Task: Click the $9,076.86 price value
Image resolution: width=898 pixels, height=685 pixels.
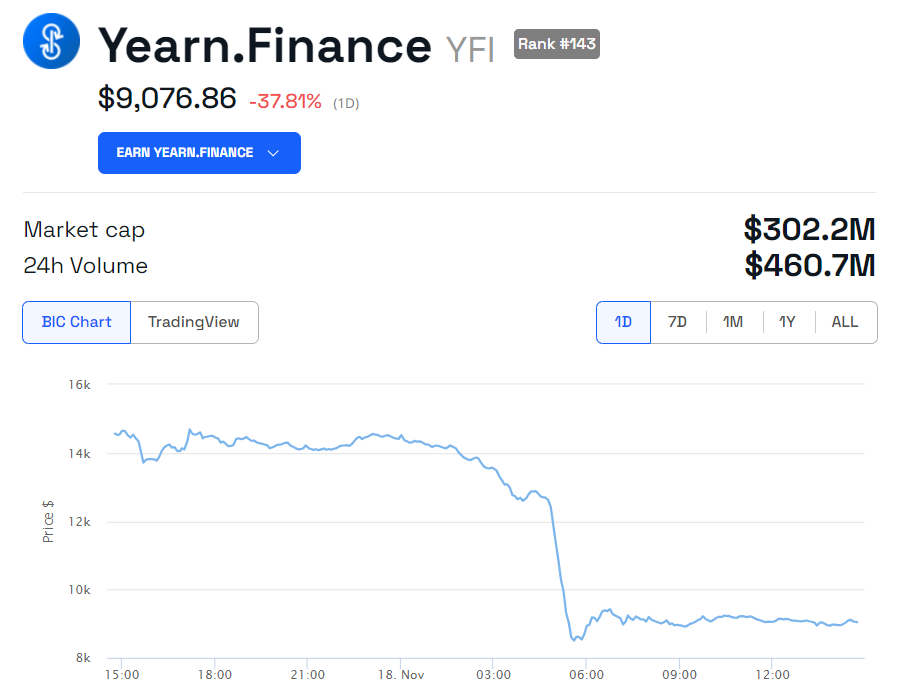Action: tap(167, 99)
